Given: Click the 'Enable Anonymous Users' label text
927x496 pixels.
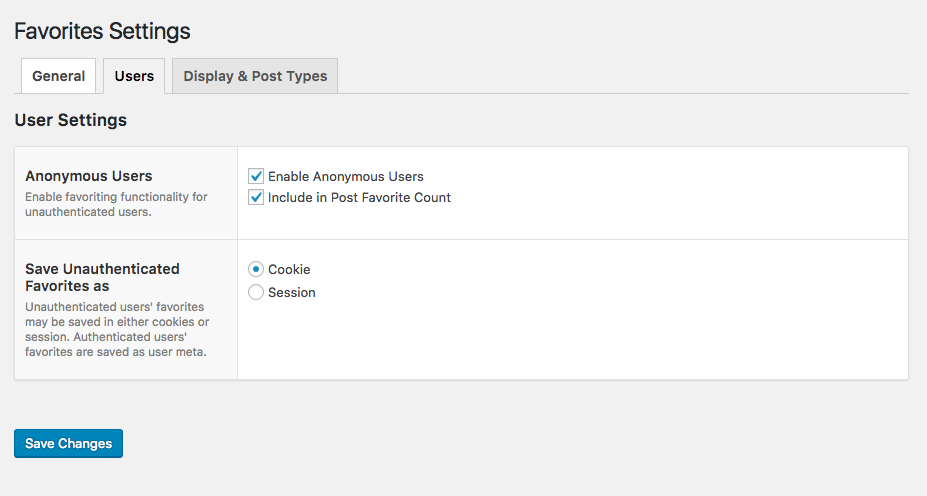Looking at the screenshot, I should [345, 176].
